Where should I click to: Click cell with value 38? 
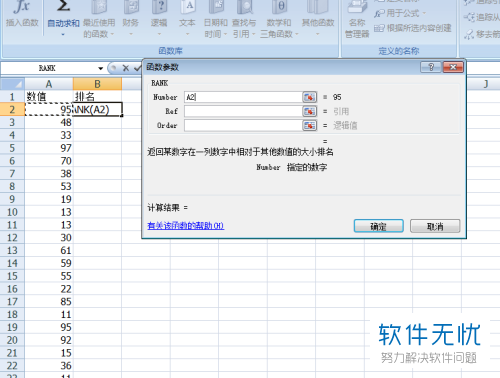[x=49, y=173]
